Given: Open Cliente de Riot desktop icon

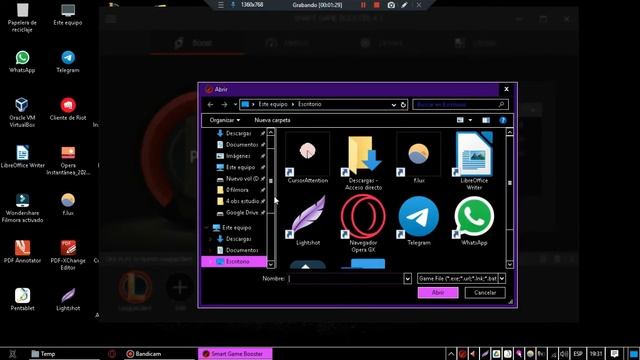Looking at the screenshot, I should pos(68,109).
